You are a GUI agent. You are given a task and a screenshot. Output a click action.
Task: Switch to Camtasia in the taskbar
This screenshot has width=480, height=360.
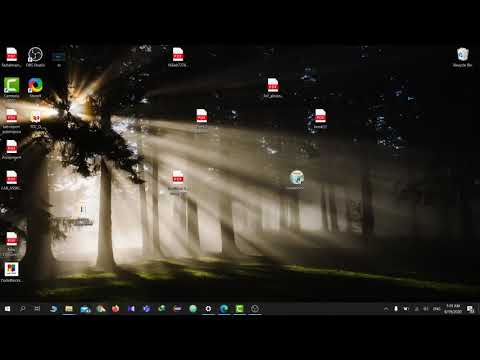[x=239, y=309]
